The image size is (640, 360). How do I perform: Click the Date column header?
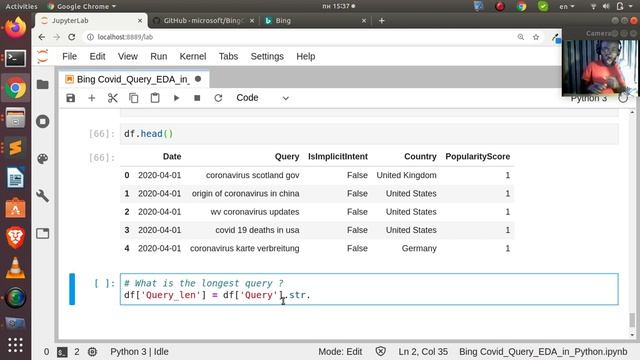[x=172, y=157]
